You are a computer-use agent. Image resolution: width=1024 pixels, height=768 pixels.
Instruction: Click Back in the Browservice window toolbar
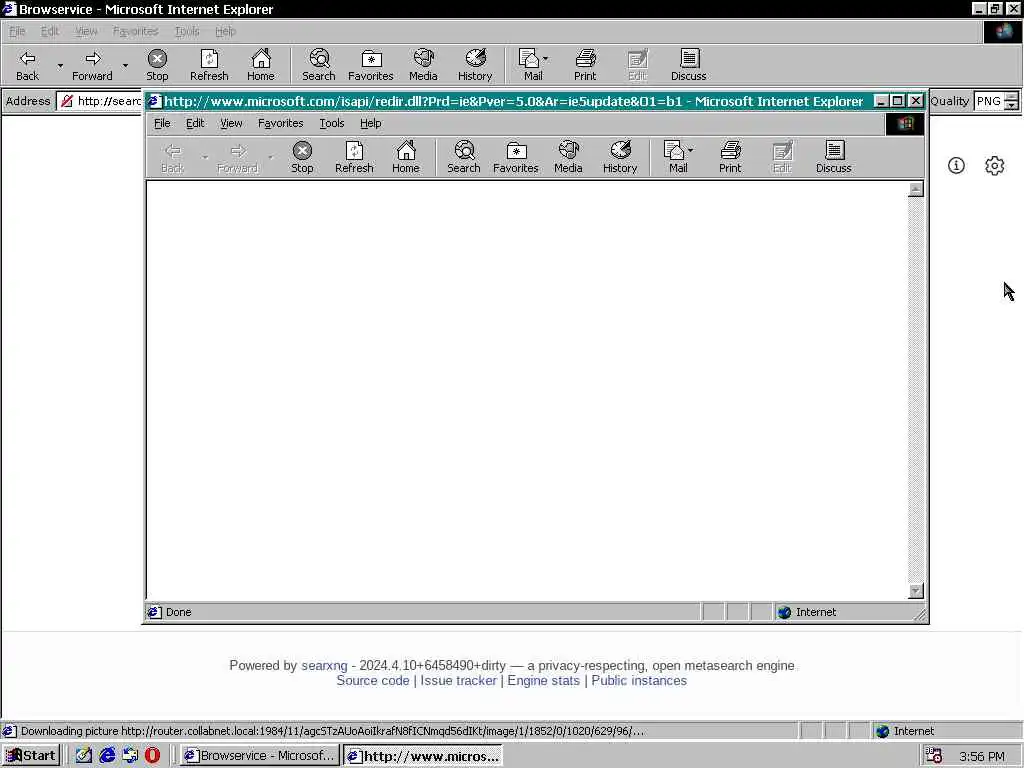click(27, 65)
